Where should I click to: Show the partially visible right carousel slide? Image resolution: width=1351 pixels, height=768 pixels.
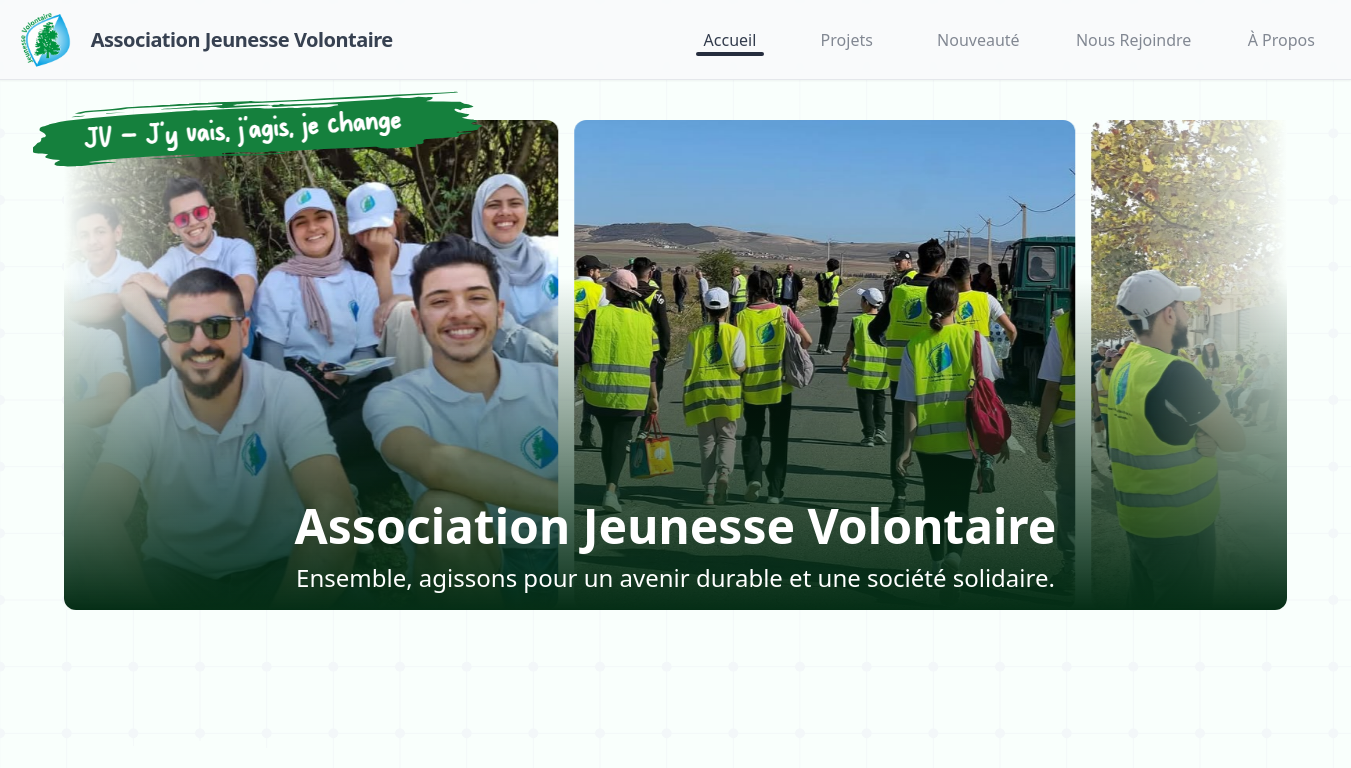click(1189, 365)
